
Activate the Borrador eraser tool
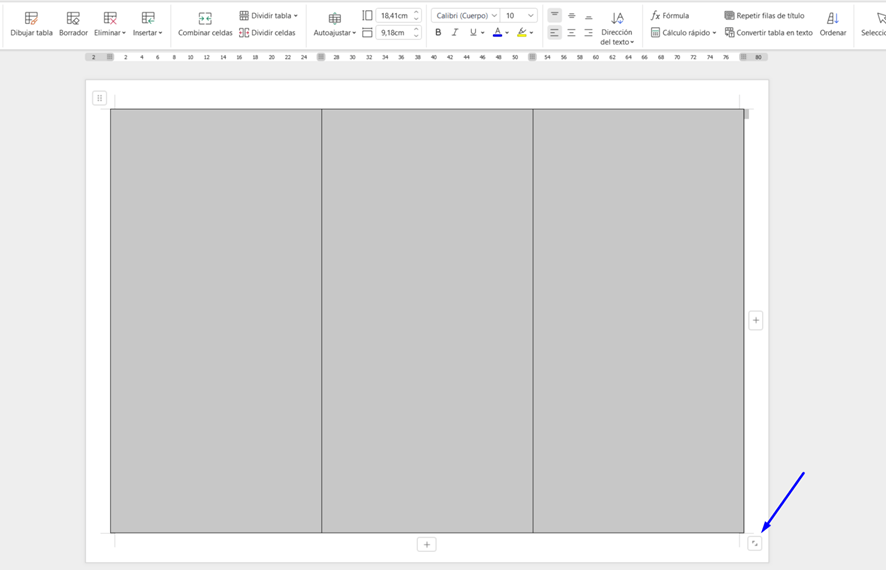(x=73, y=24)
